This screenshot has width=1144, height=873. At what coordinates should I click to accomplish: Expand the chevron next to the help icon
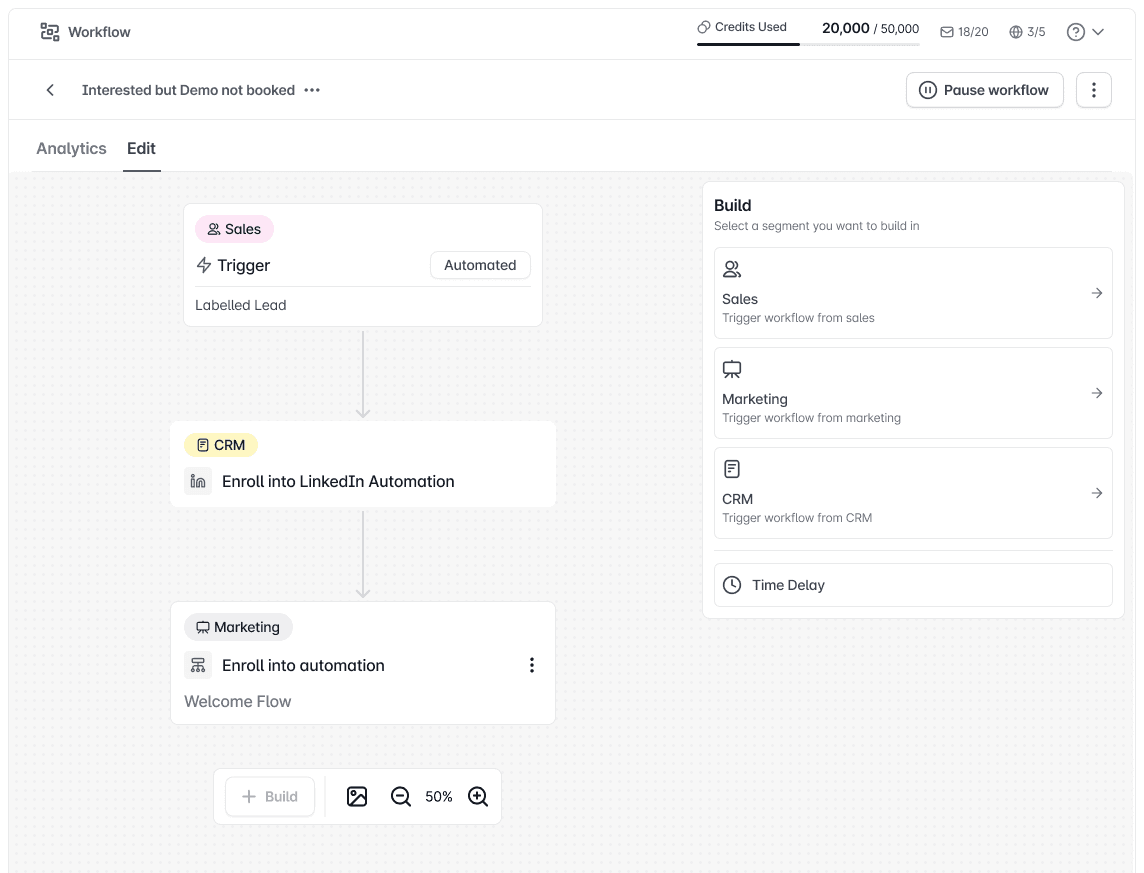(x=1098, y=32)
